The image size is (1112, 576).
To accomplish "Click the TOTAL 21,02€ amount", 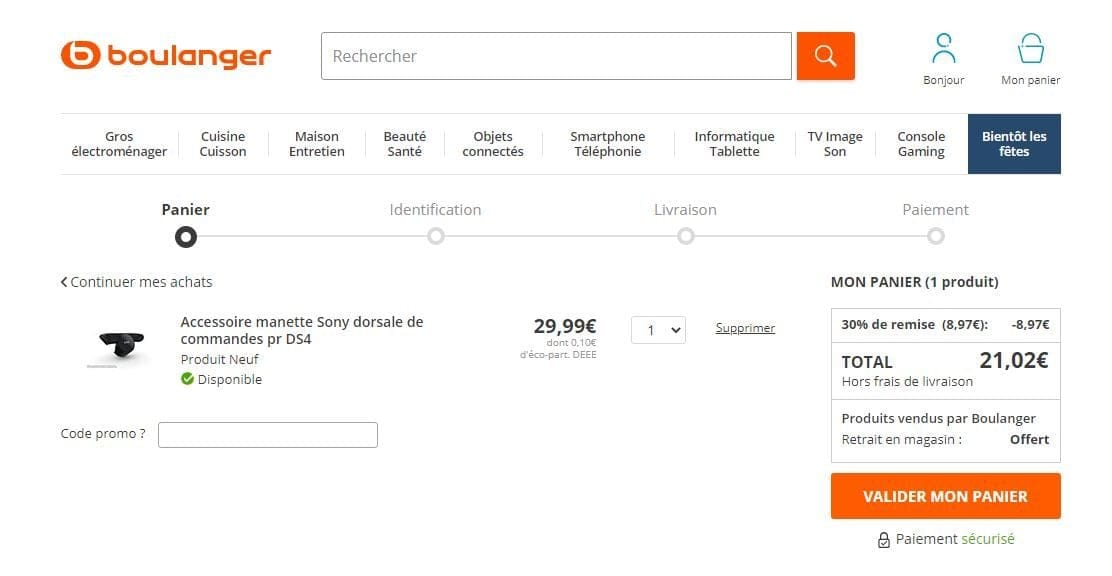I will point(1013,360).
